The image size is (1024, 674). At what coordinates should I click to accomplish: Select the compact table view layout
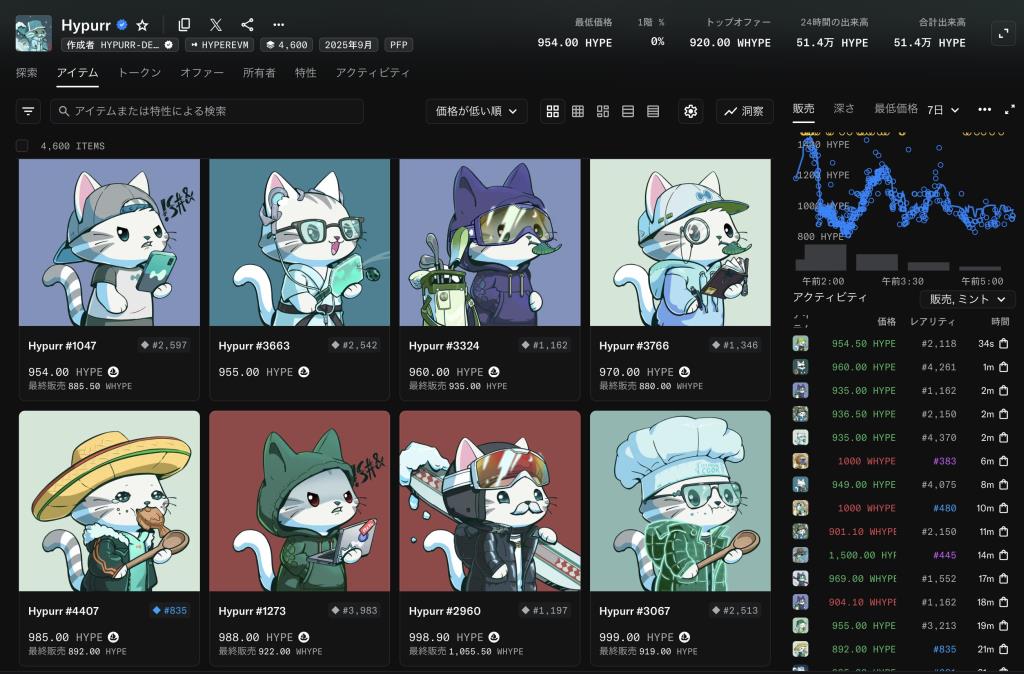[x=653, y=111]
